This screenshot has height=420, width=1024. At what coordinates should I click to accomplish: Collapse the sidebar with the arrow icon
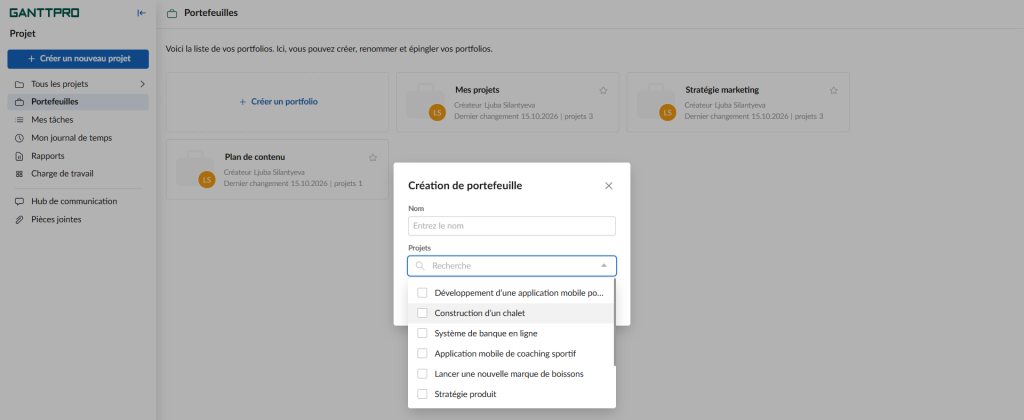[141, 12]
